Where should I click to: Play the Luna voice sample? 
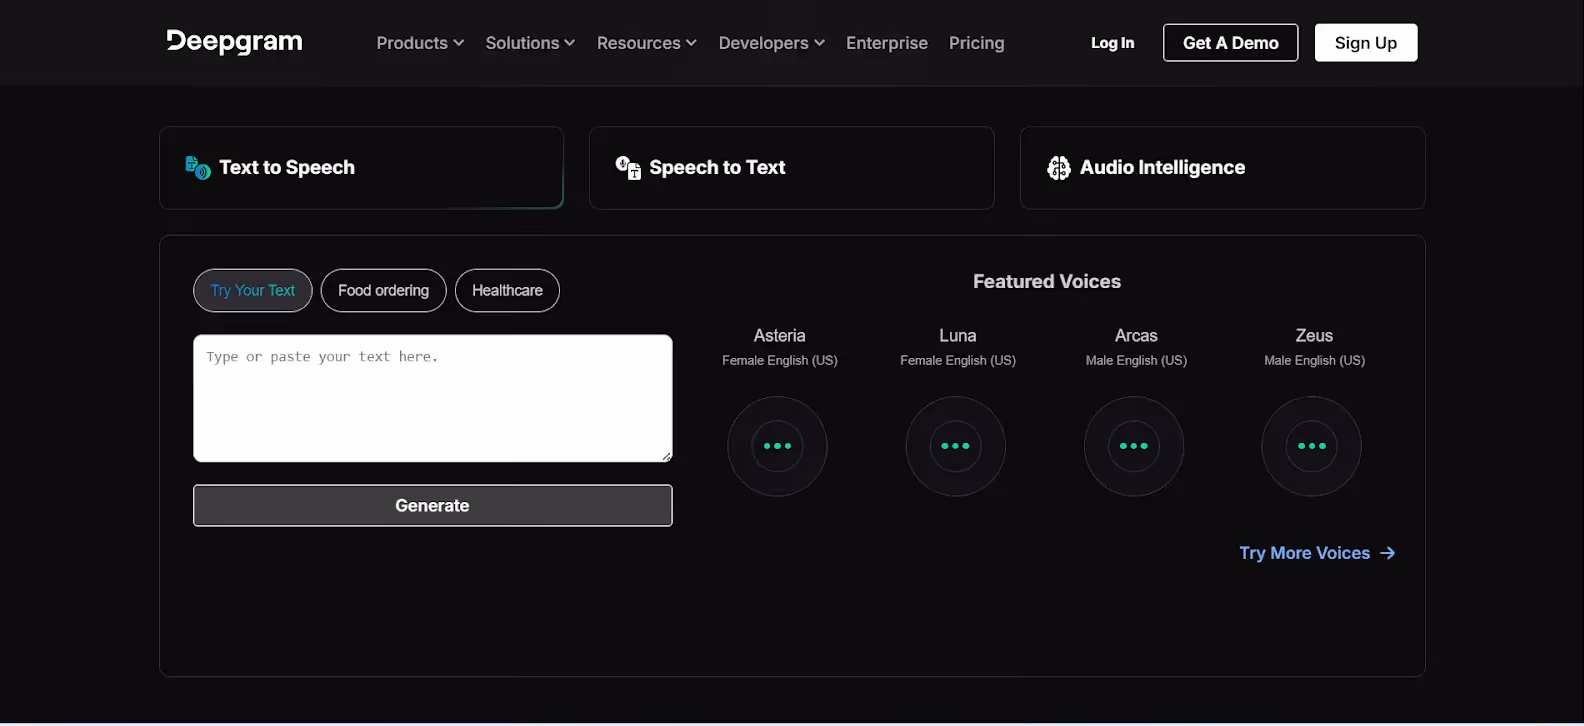click(955, 446)
